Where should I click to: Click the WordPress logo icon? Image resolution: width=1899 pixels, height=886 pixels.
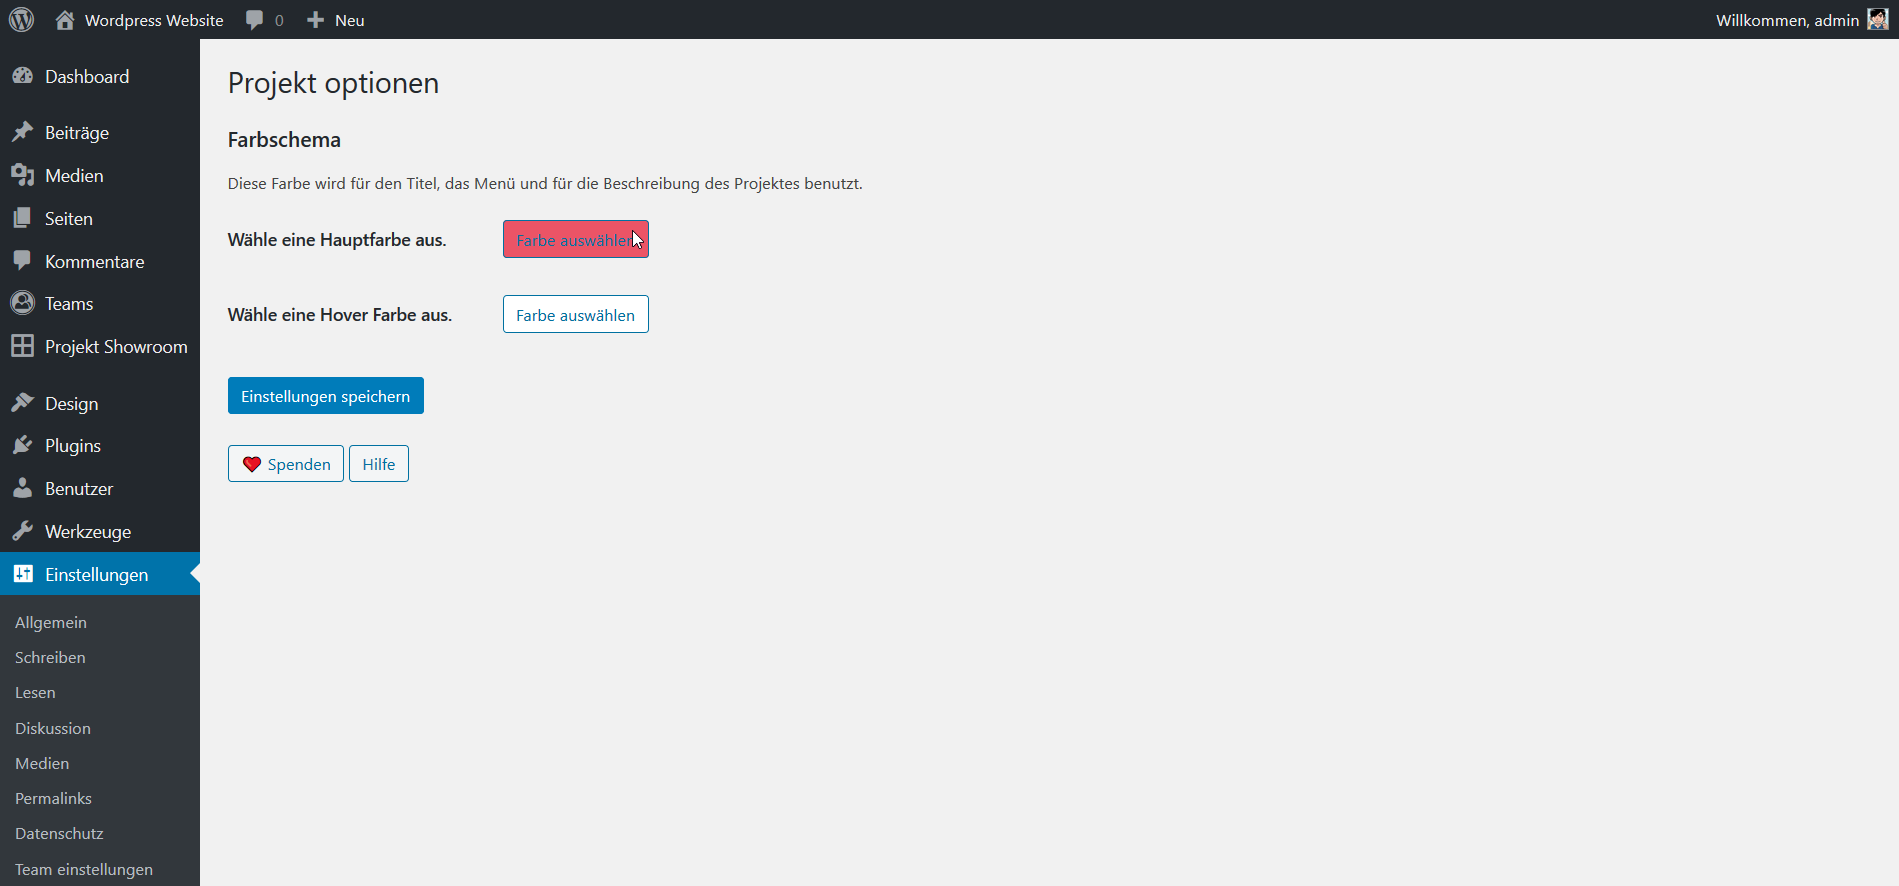21,20
